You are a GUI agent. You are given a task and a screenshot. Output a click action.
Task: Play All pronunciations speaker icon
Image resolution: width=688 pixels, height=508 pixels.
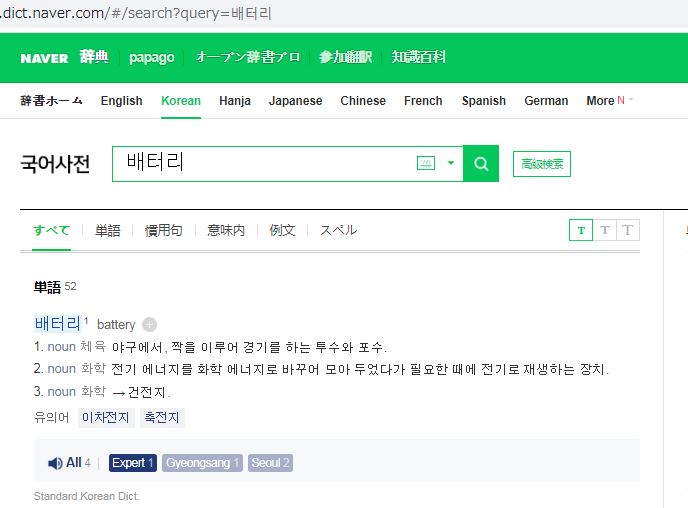56,463
